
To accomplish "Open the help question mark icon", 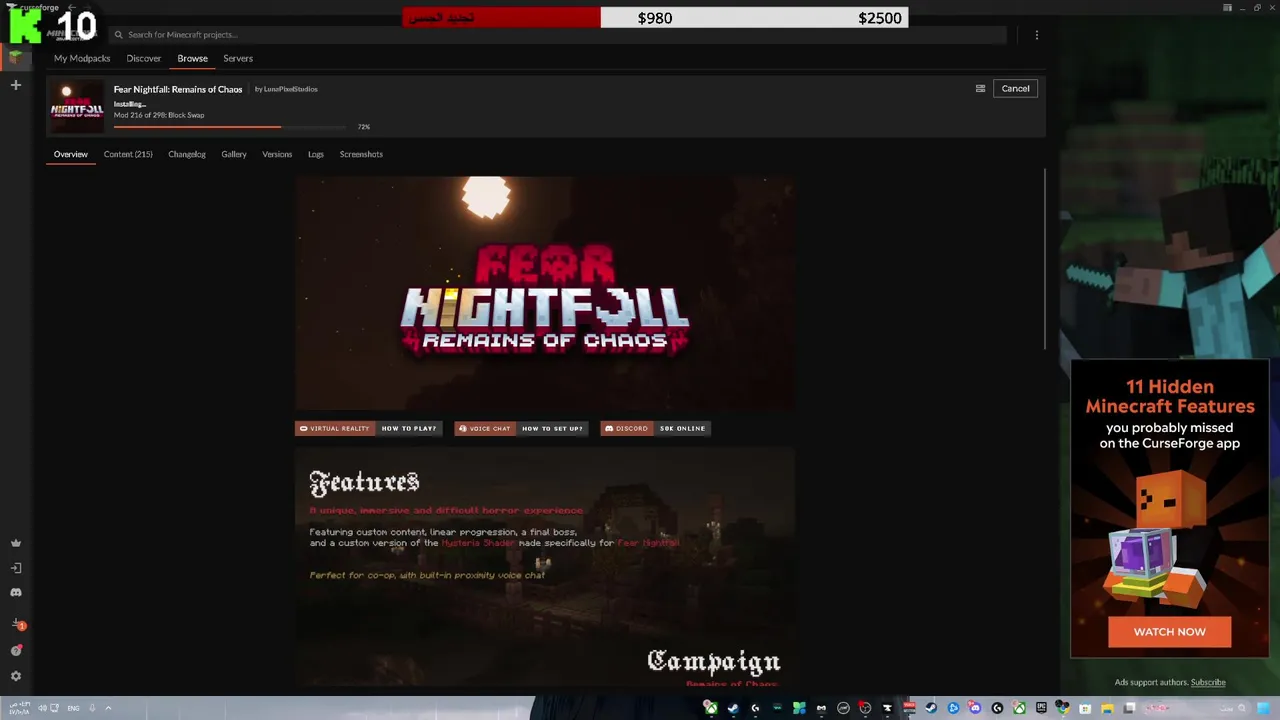I will point(15,650).
